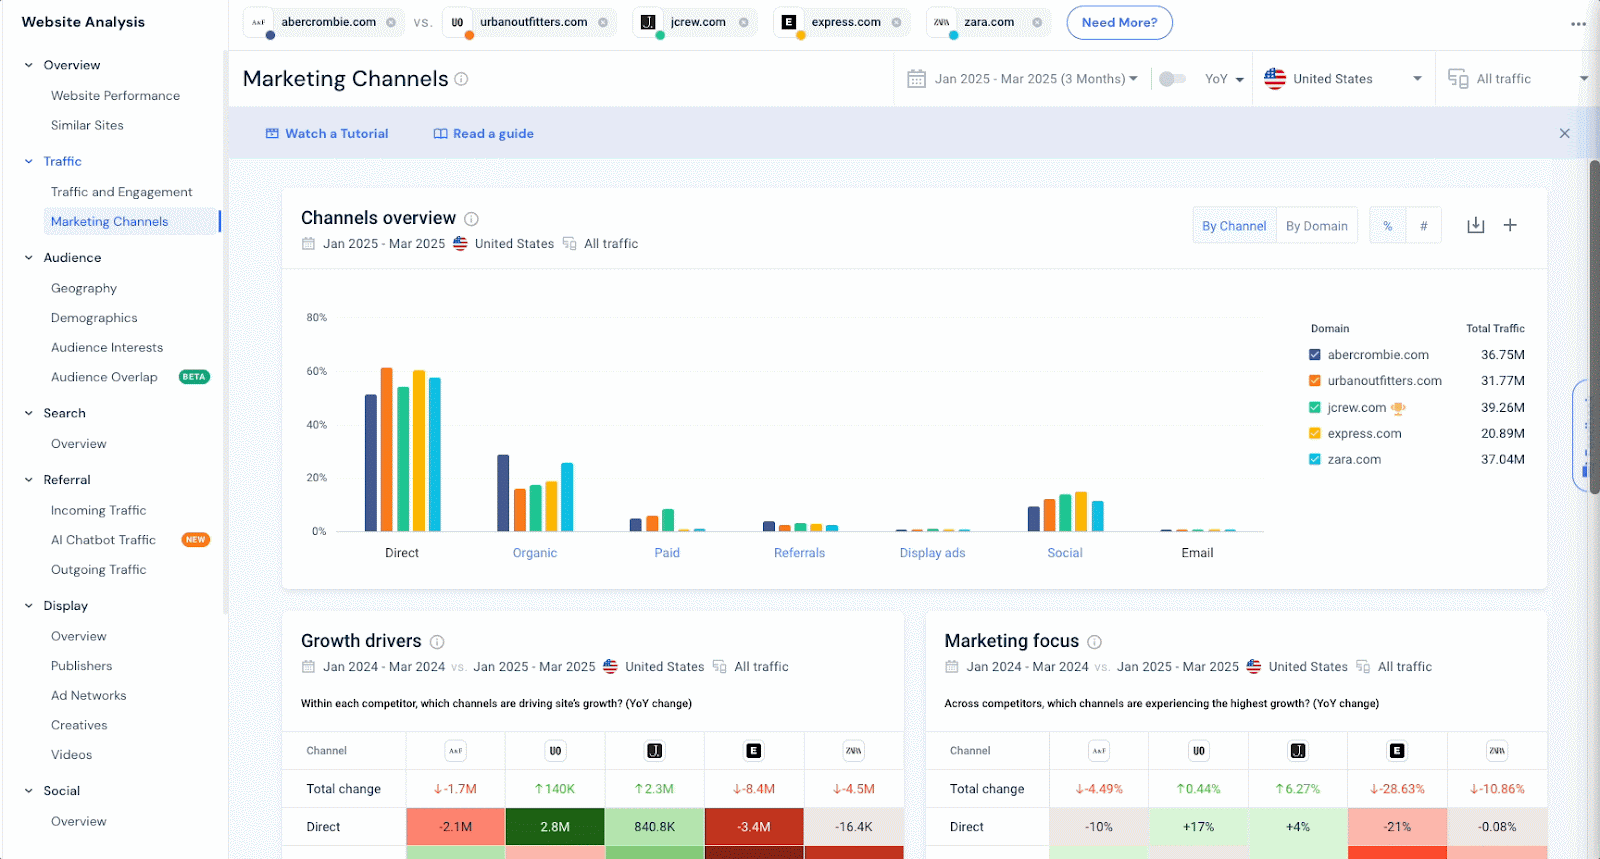
Task: Click Zara logo in Growth drivers header
Action: pos(854,750)
